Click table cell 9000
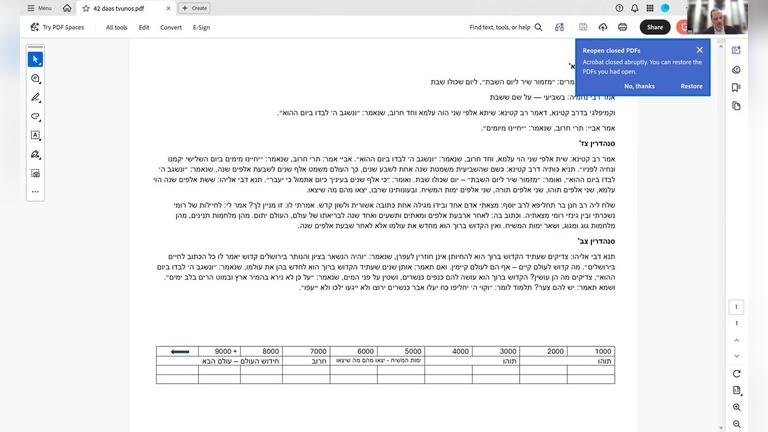Image resolution: width=768 pixels, height=432 pixels. click(219, 351)
